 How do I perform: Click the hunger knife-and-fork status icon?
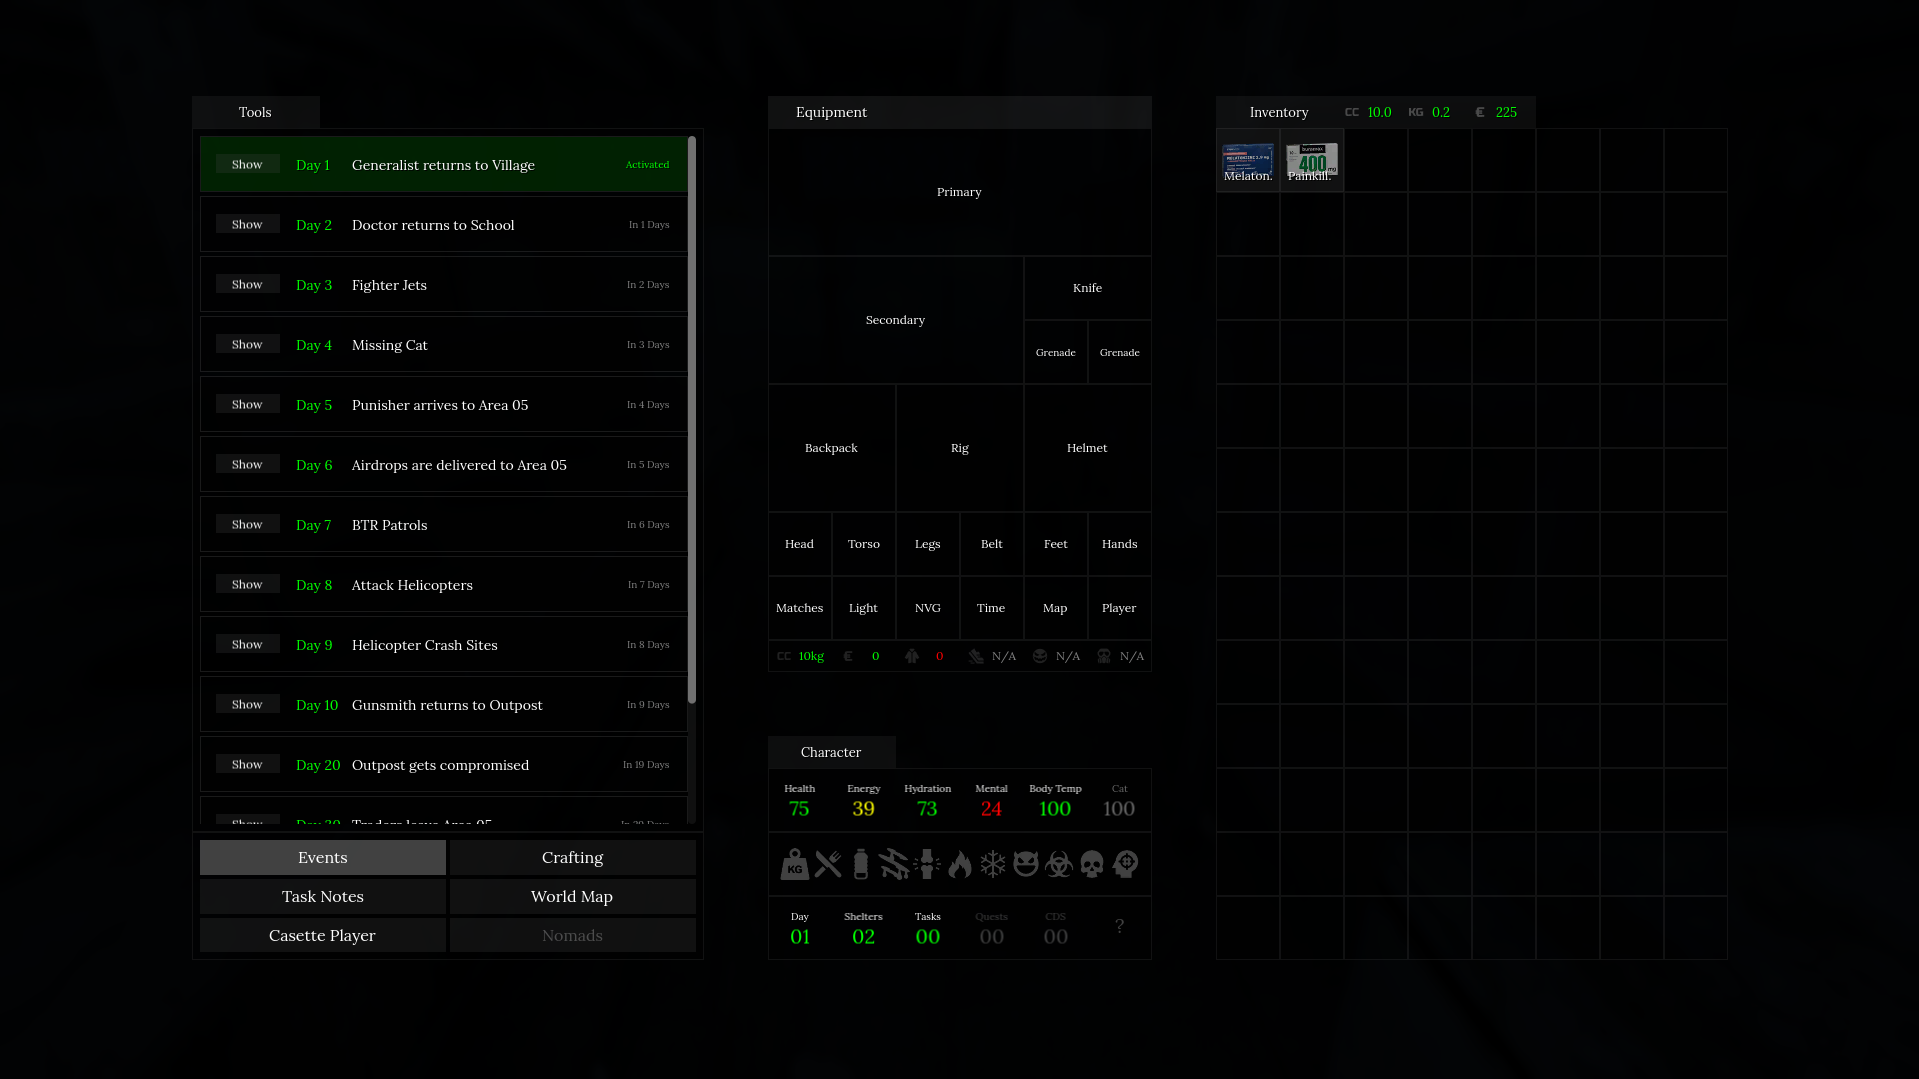click(828, 864)
